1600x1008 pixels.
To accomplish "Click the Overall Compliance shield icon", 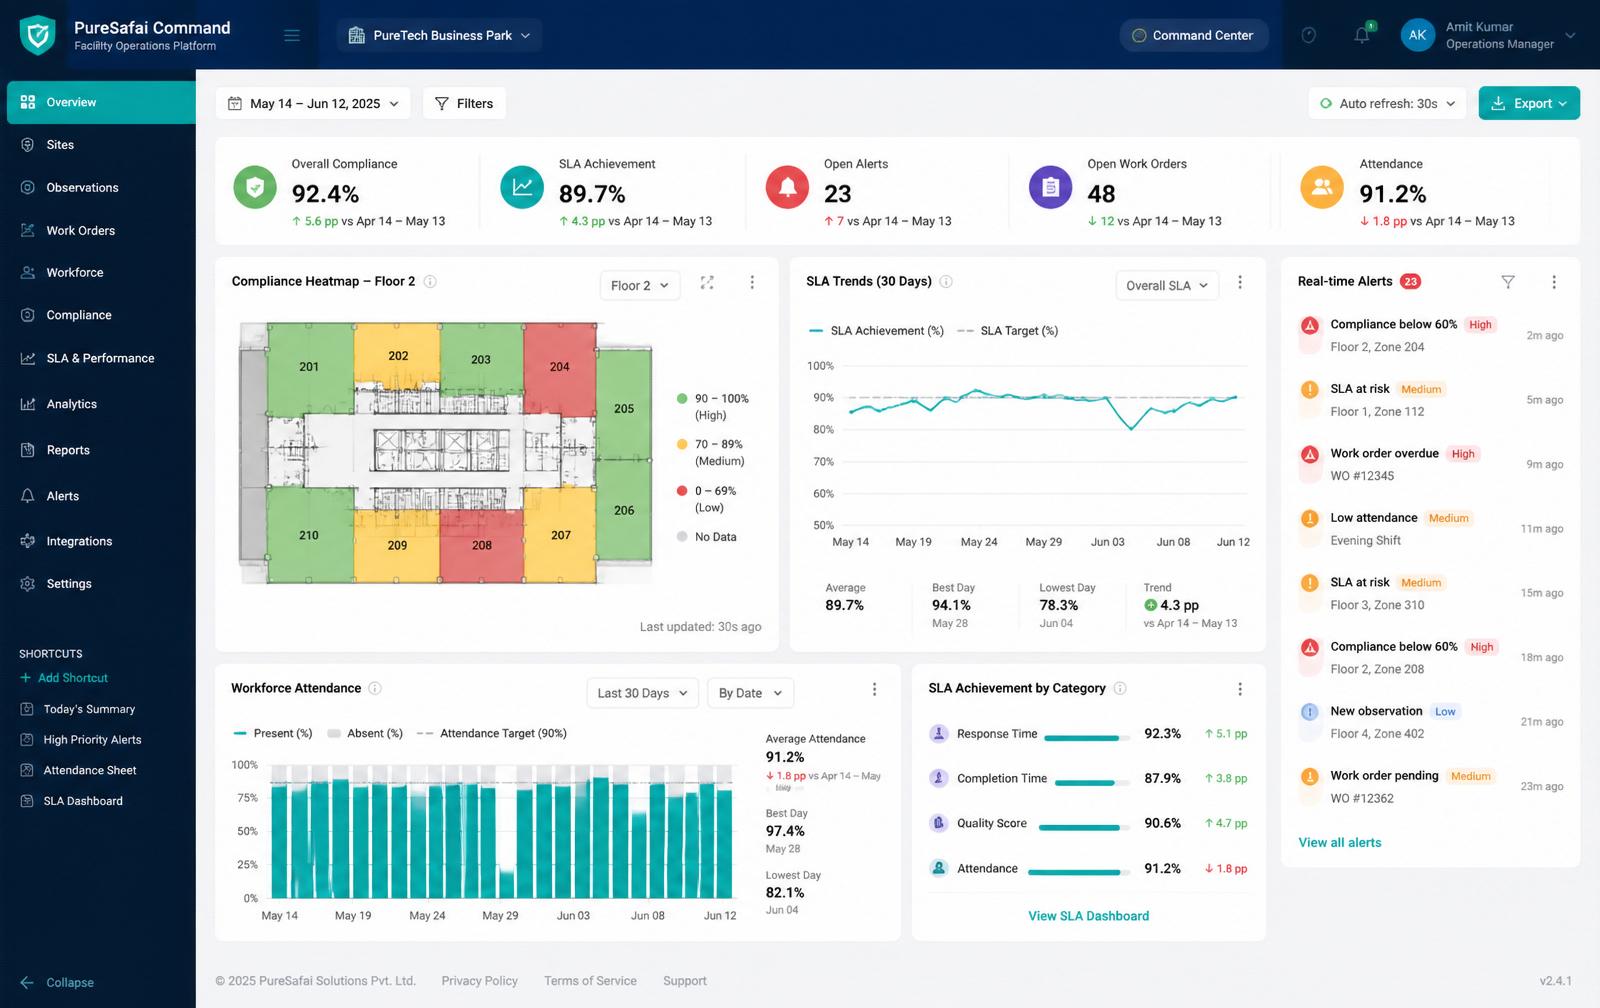I will [x=255, y=187].
